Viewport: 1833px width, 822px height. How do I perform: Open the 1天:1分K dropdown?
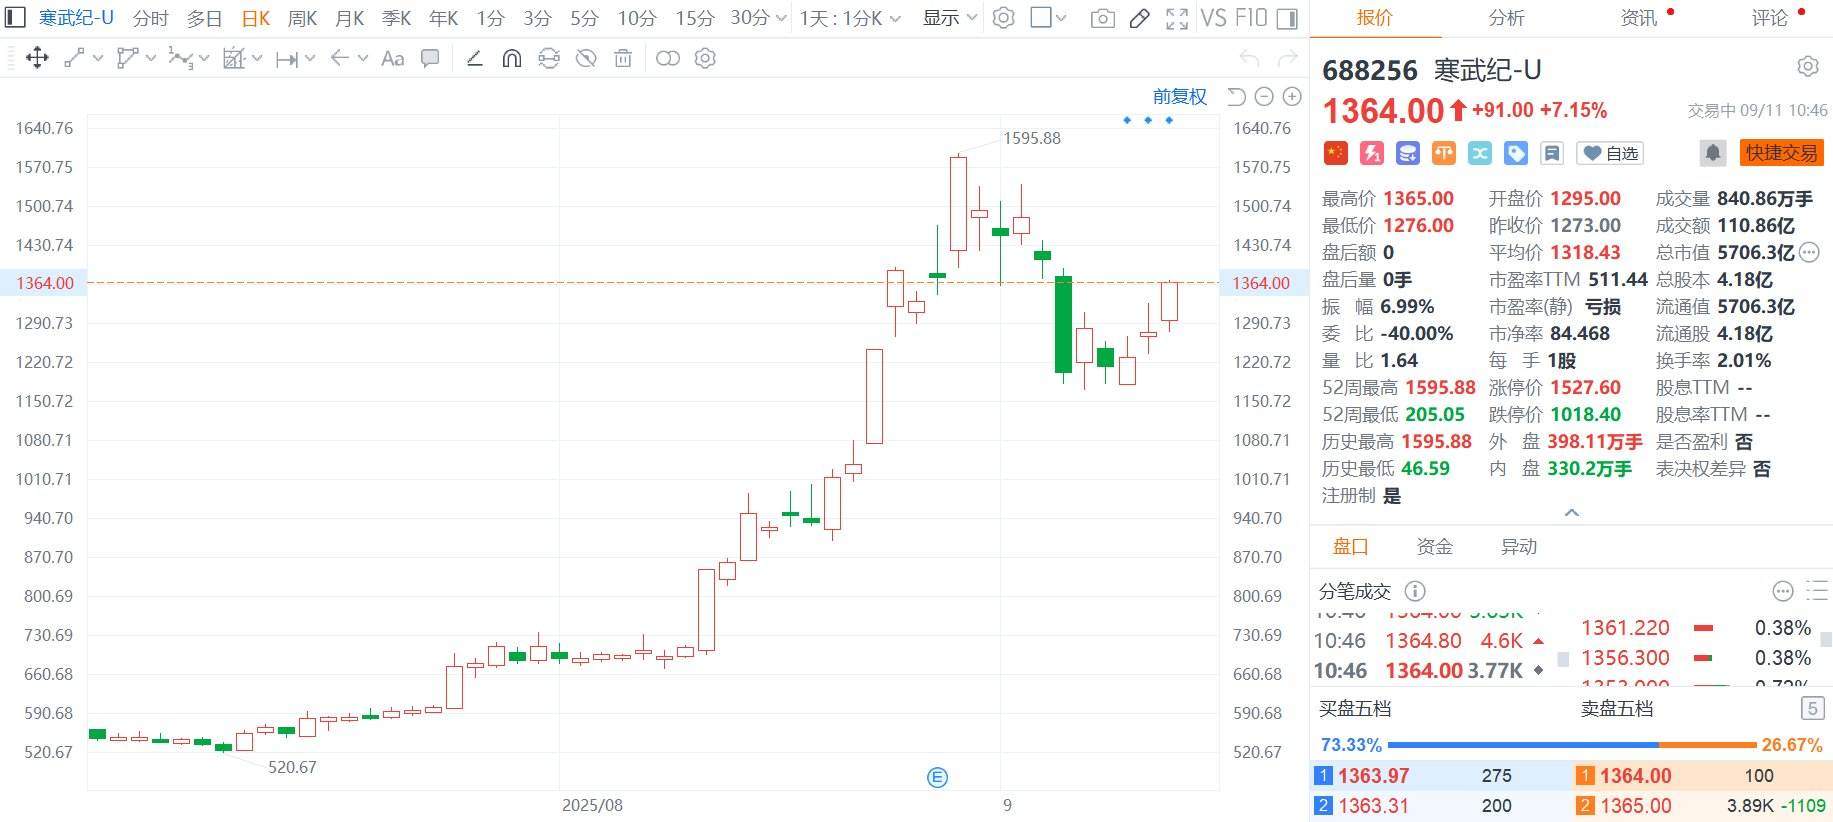point(850,18)
